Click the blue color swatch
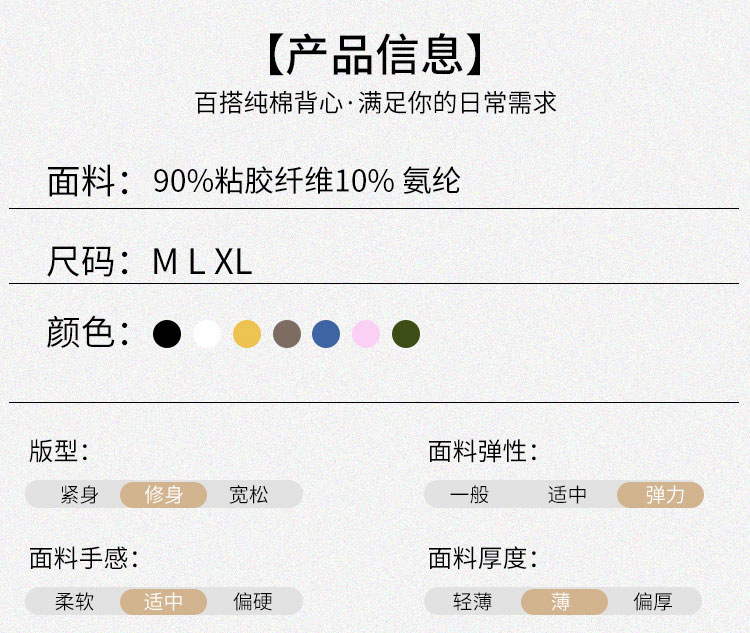 (x=326, y=333)
